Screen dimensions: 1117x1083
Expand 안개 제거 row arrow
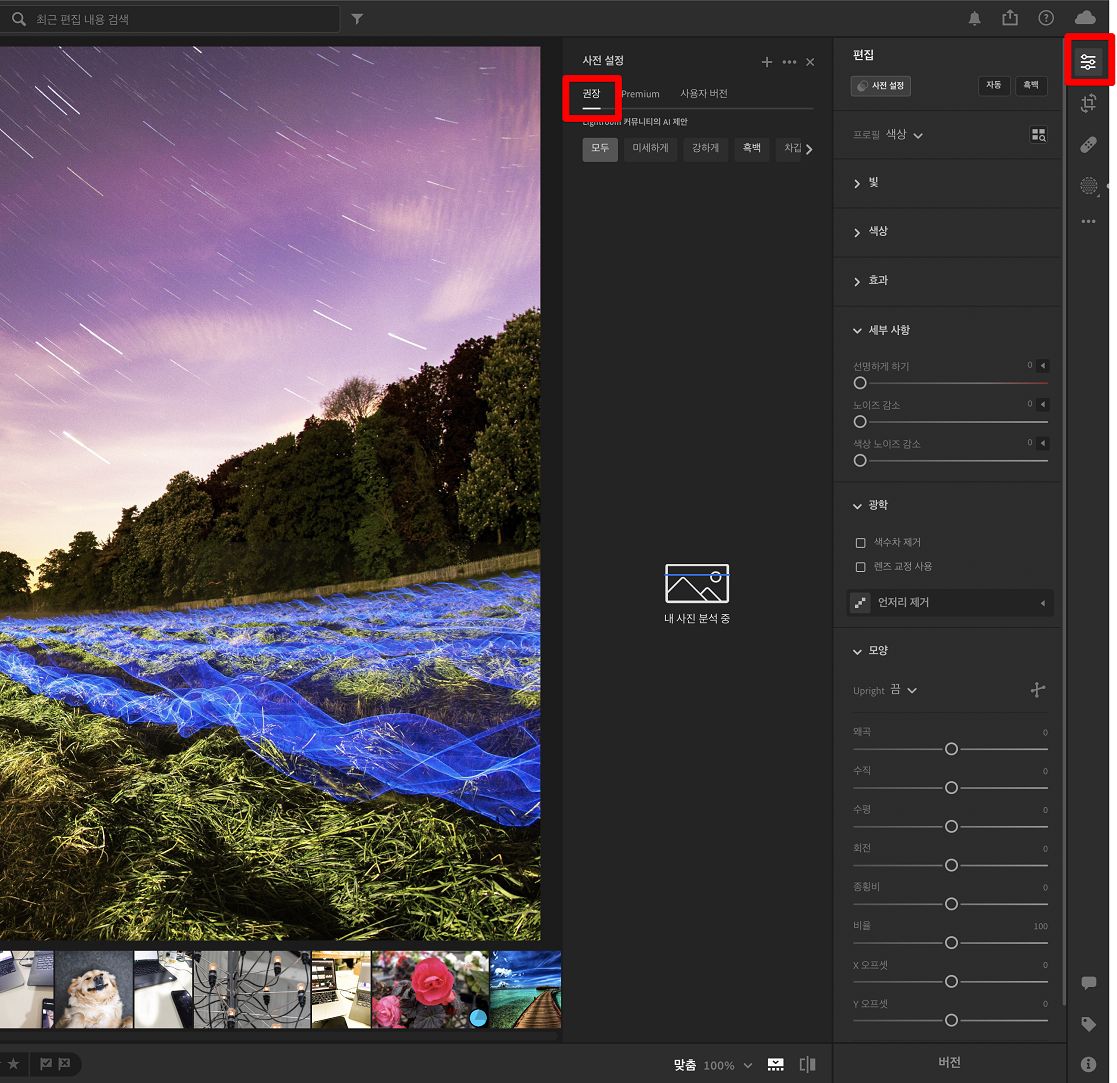[1043, 603]
